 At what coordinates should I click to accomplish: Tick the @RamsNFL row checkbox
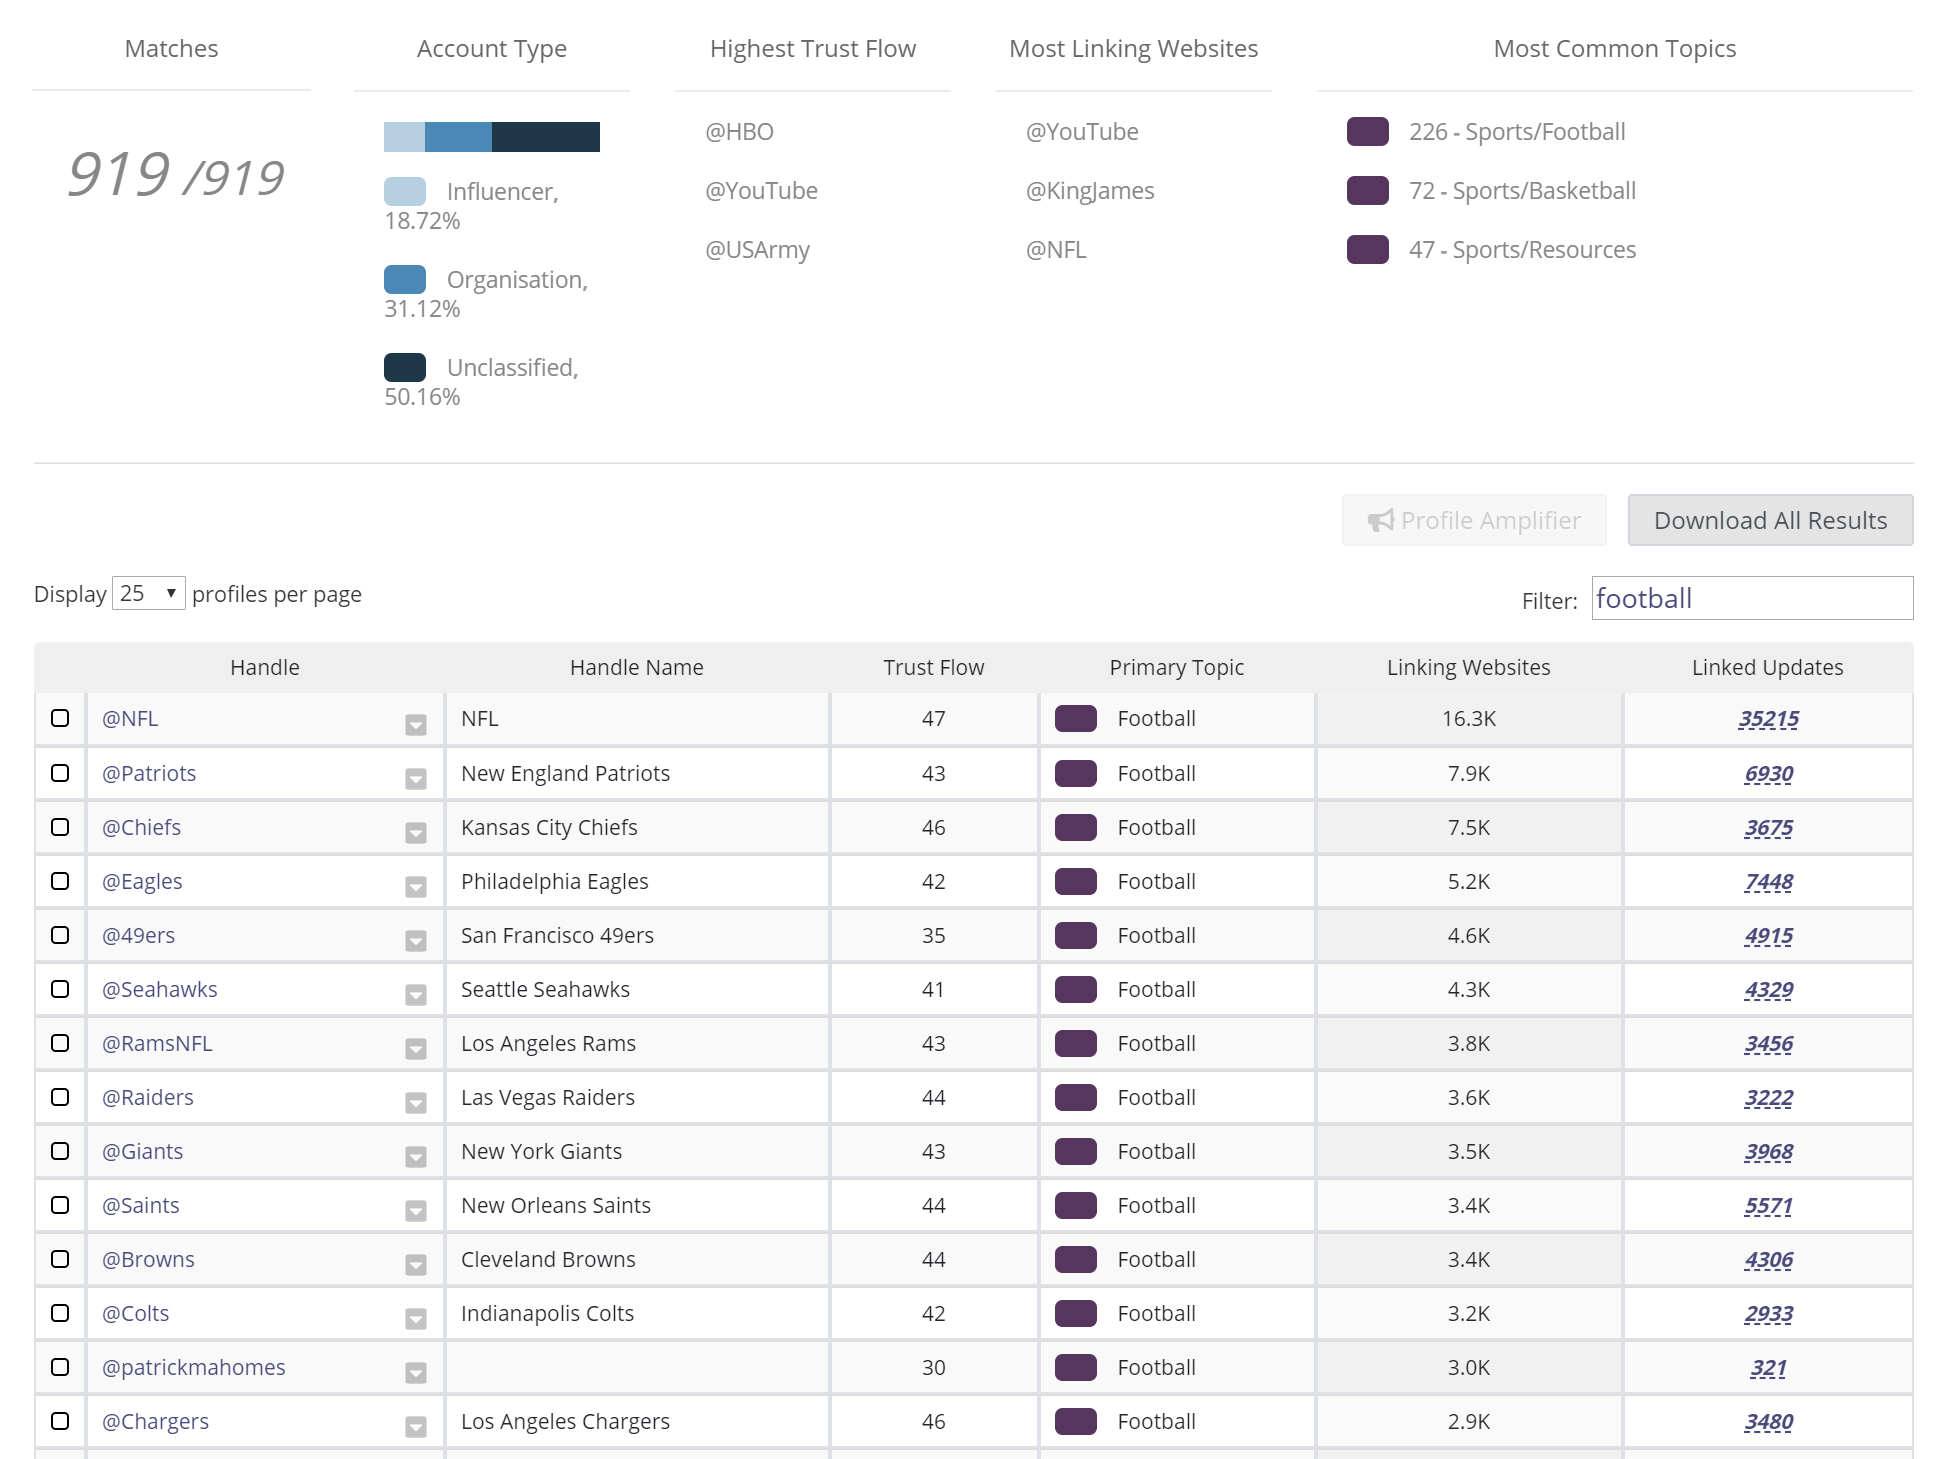[x=60, y=1043]
